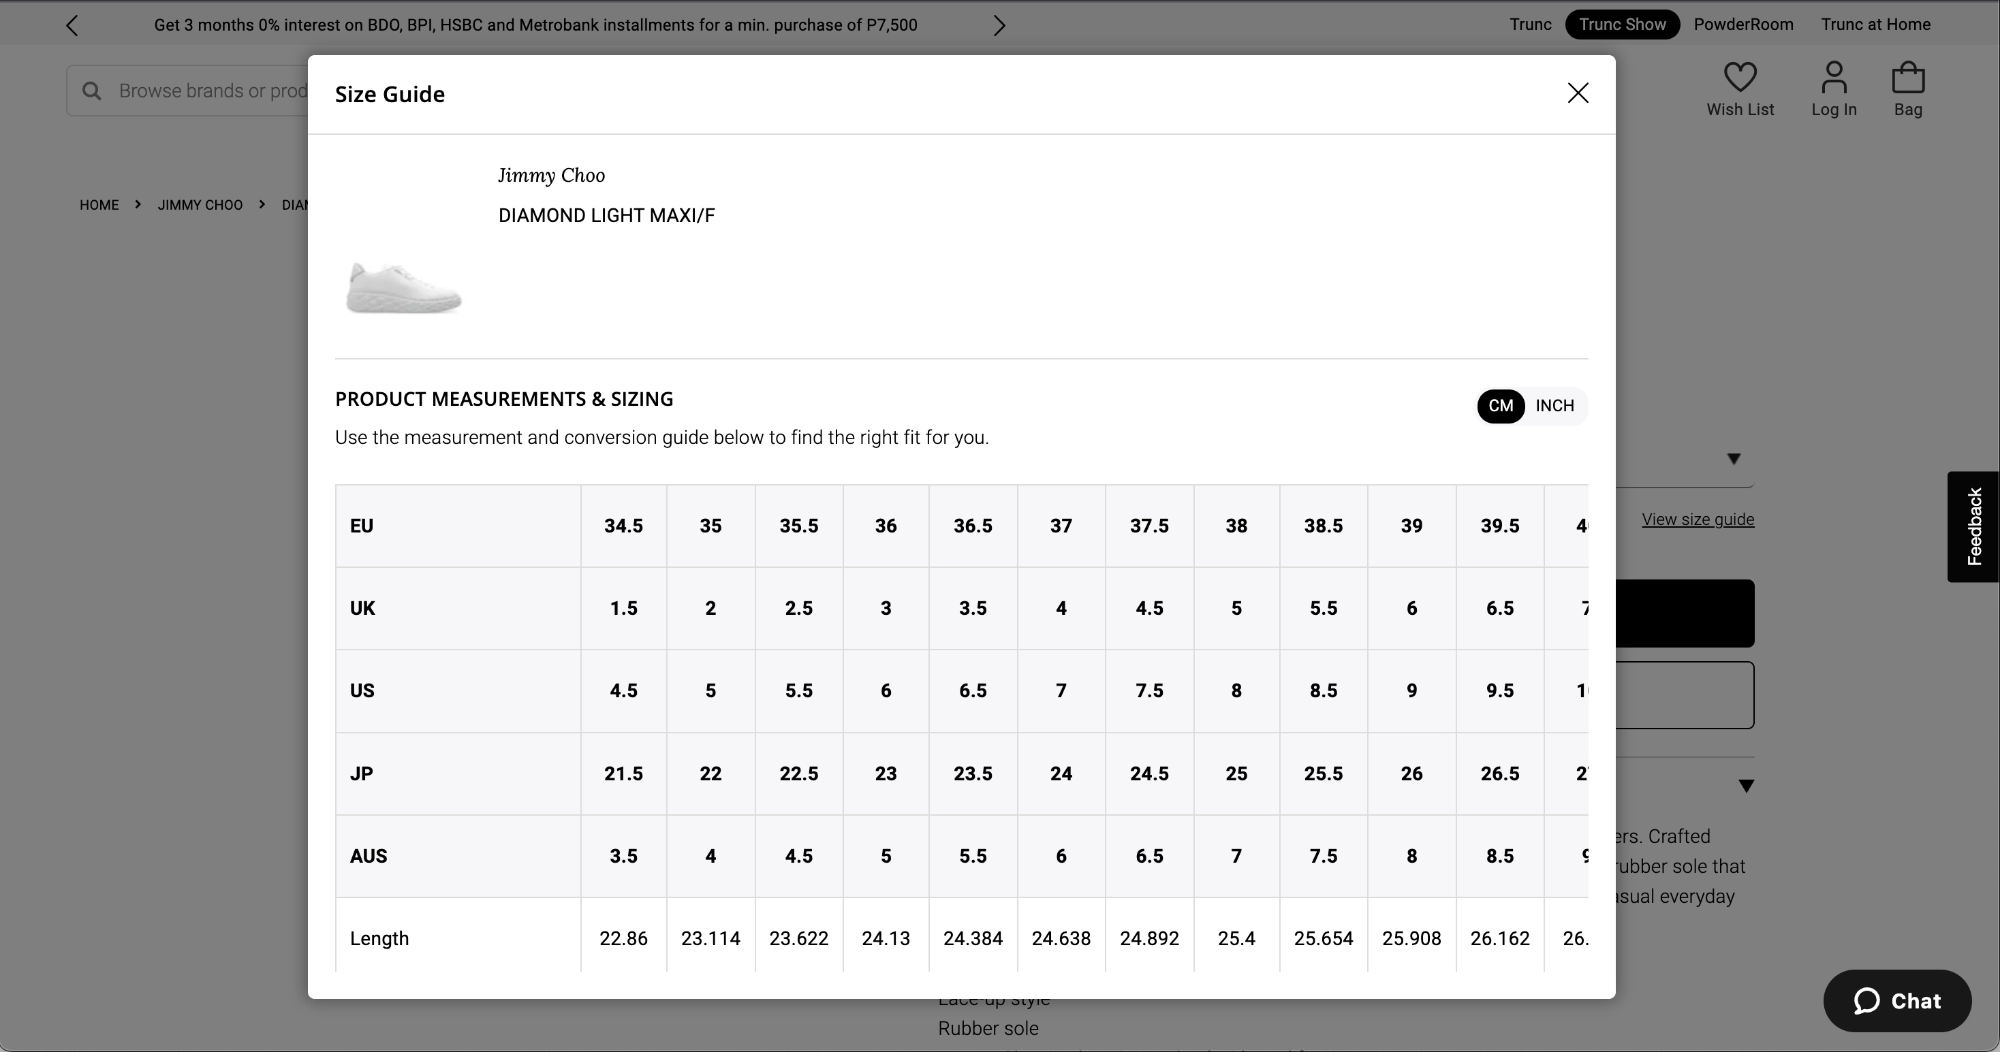Close the Size Guide dialog
Image resolution: width=2000 pixels, height=1052 pixels.
(x=1578, y=93)
